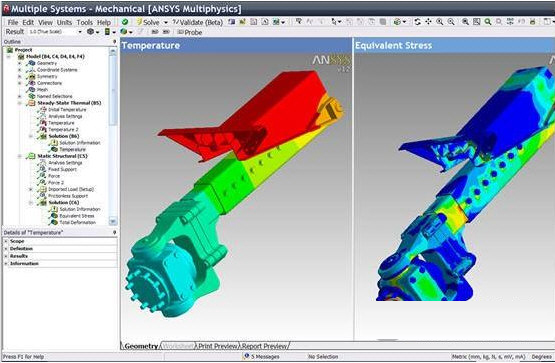Click Validate (Beta) button

pos(198,22)
